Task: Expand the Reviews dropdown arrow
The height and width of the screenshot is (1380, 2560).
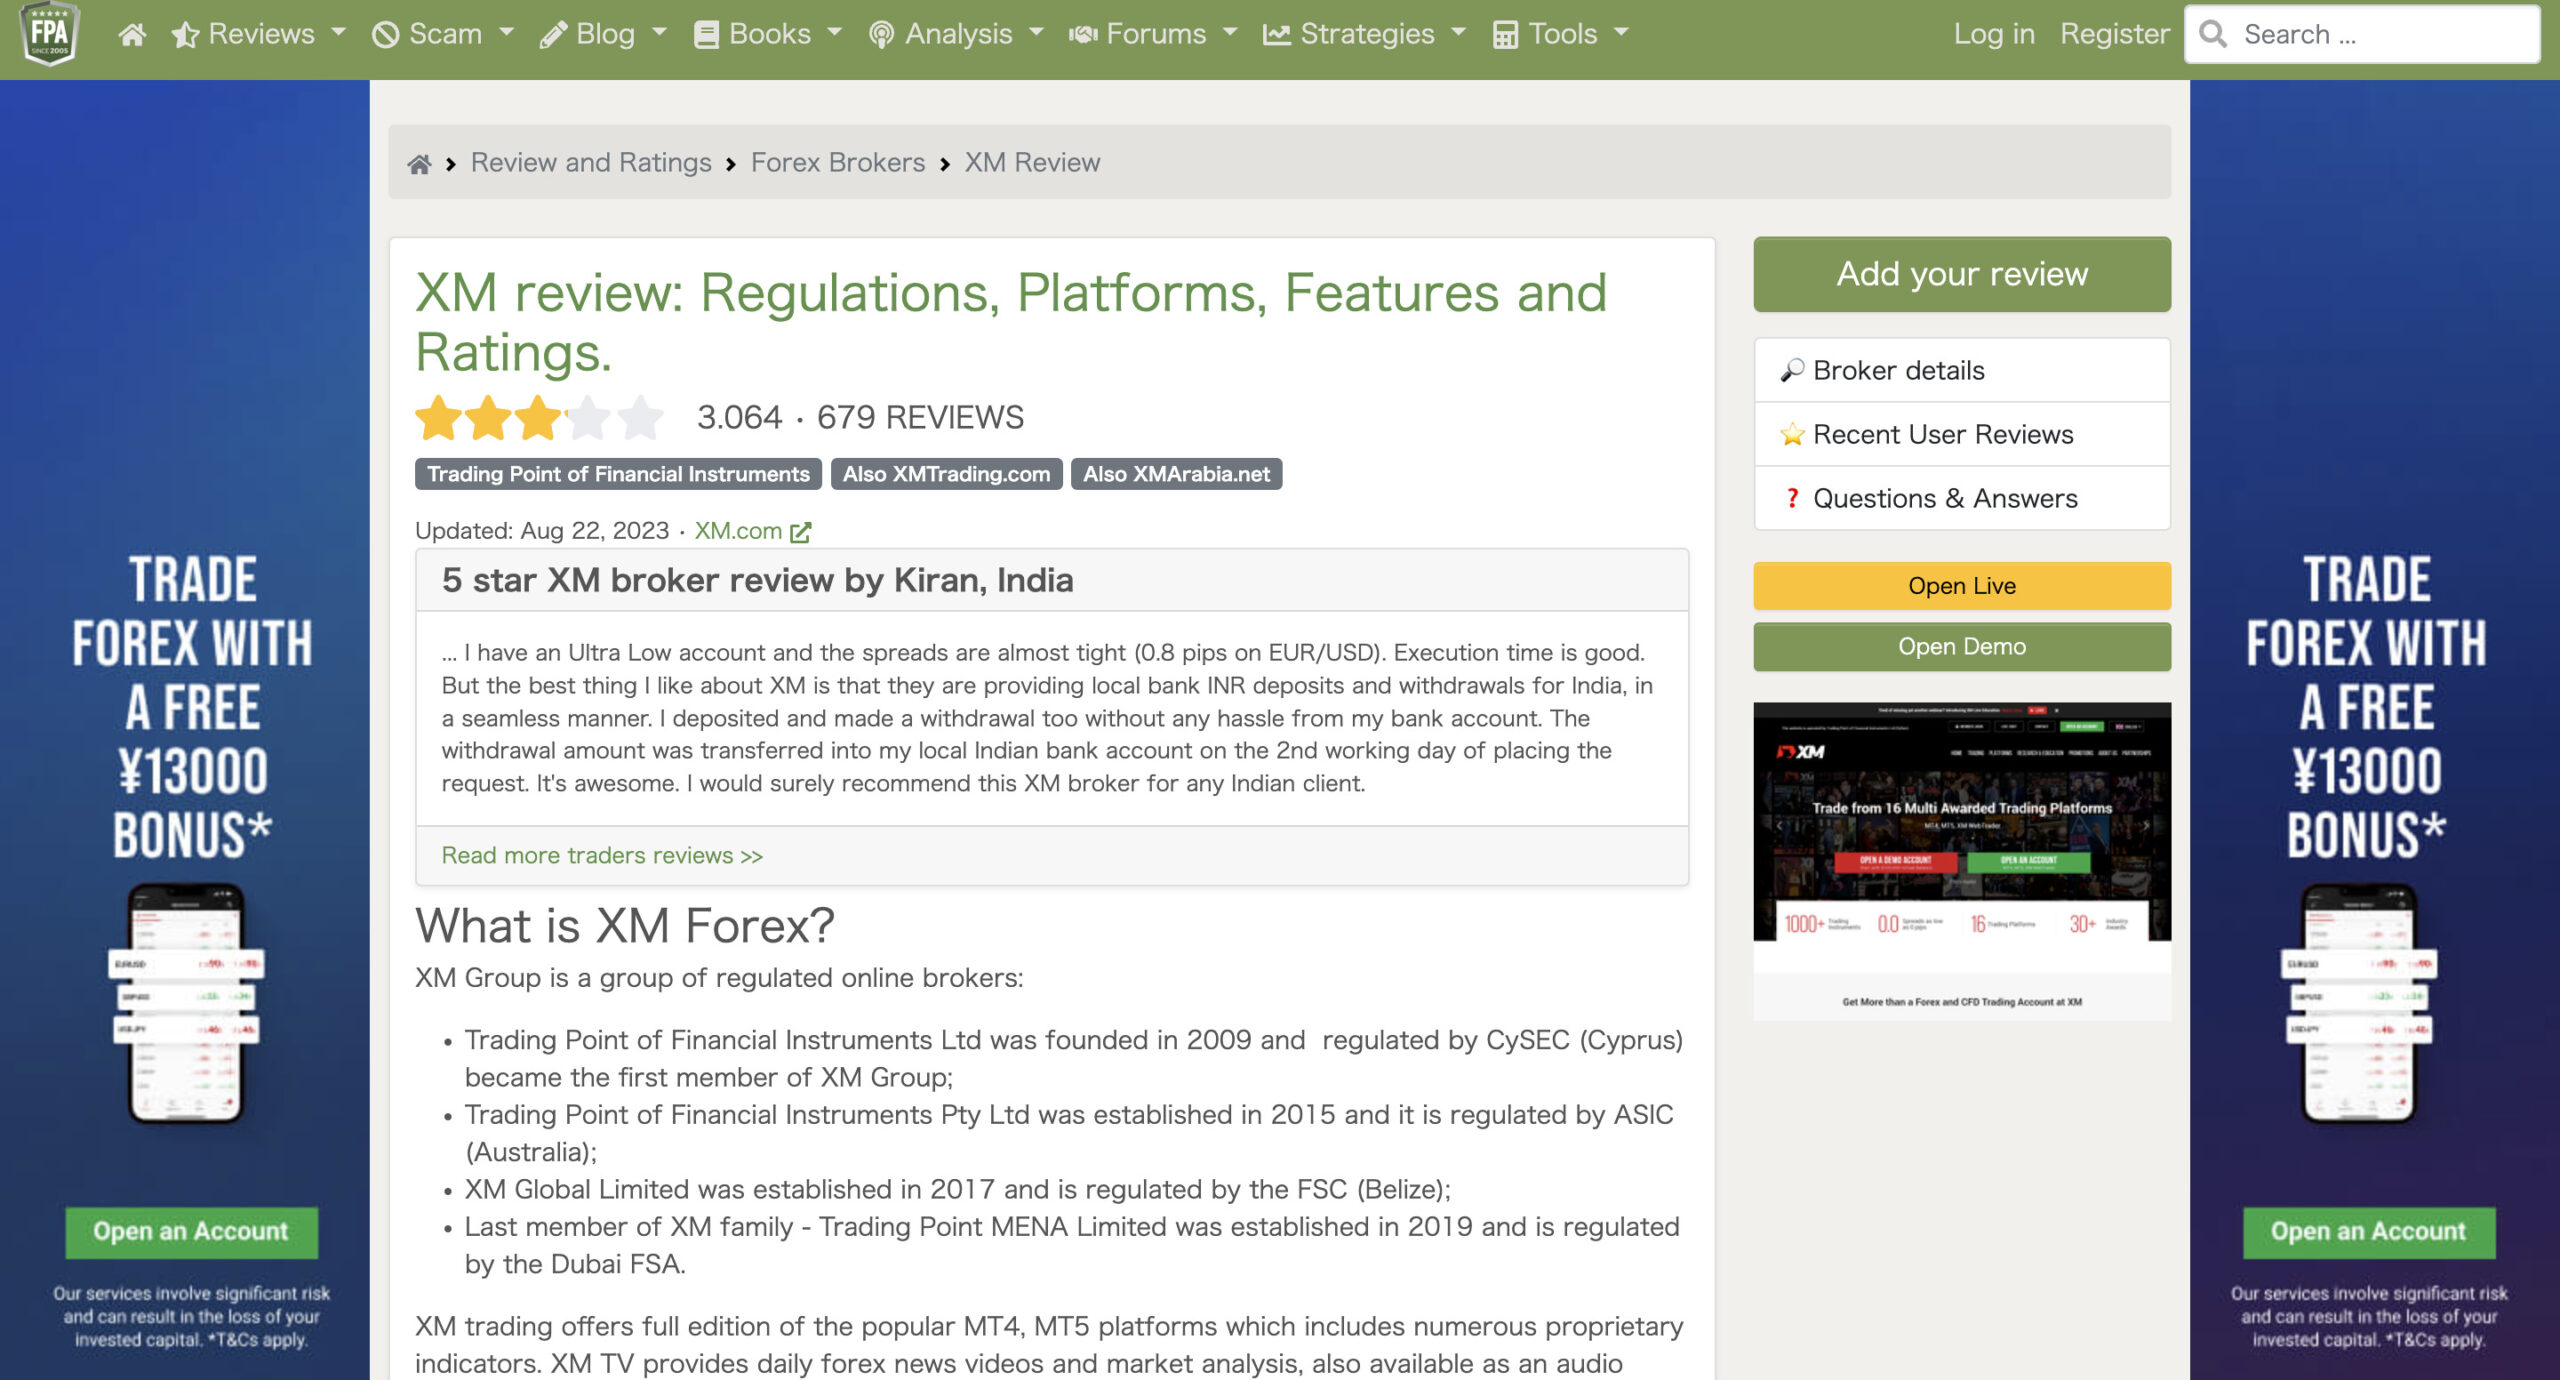Action: pyautogui.click(x=339, y=33)
